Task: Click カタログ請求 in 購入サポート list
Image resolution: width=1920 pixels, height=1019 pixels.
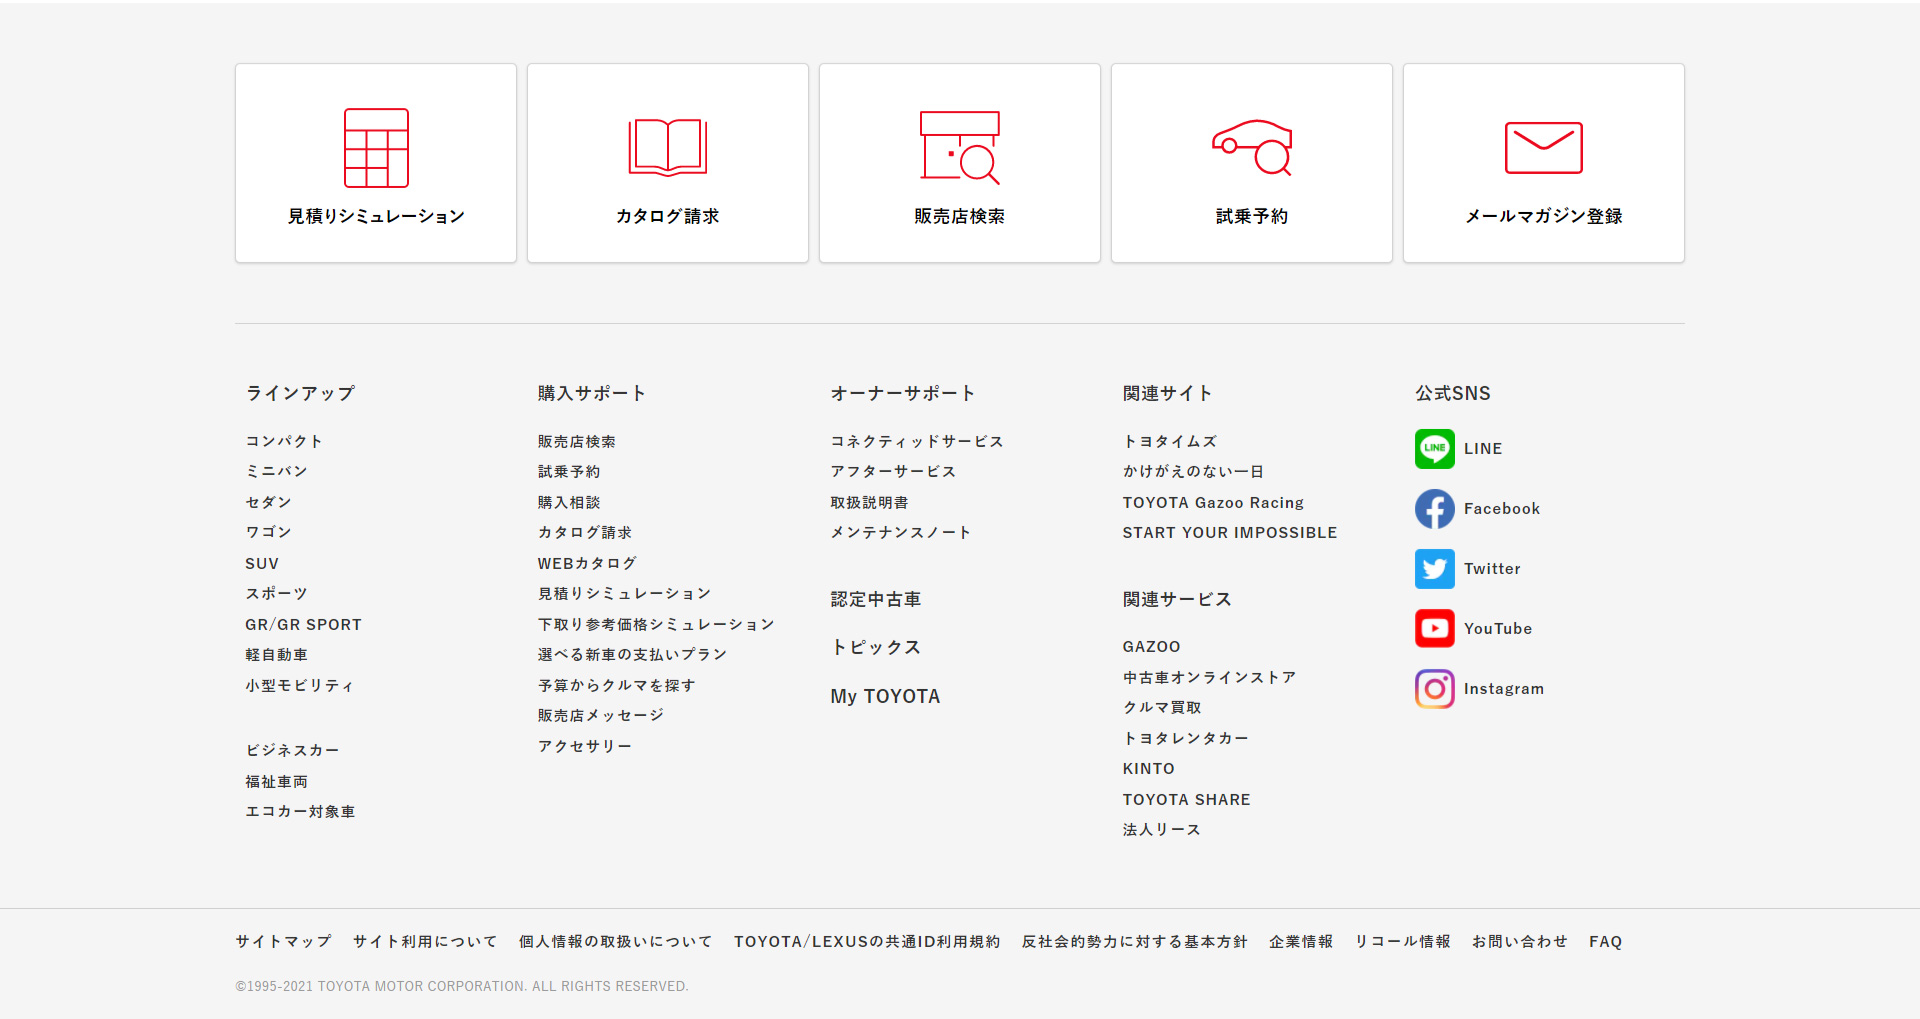Action: coord(585,532)
